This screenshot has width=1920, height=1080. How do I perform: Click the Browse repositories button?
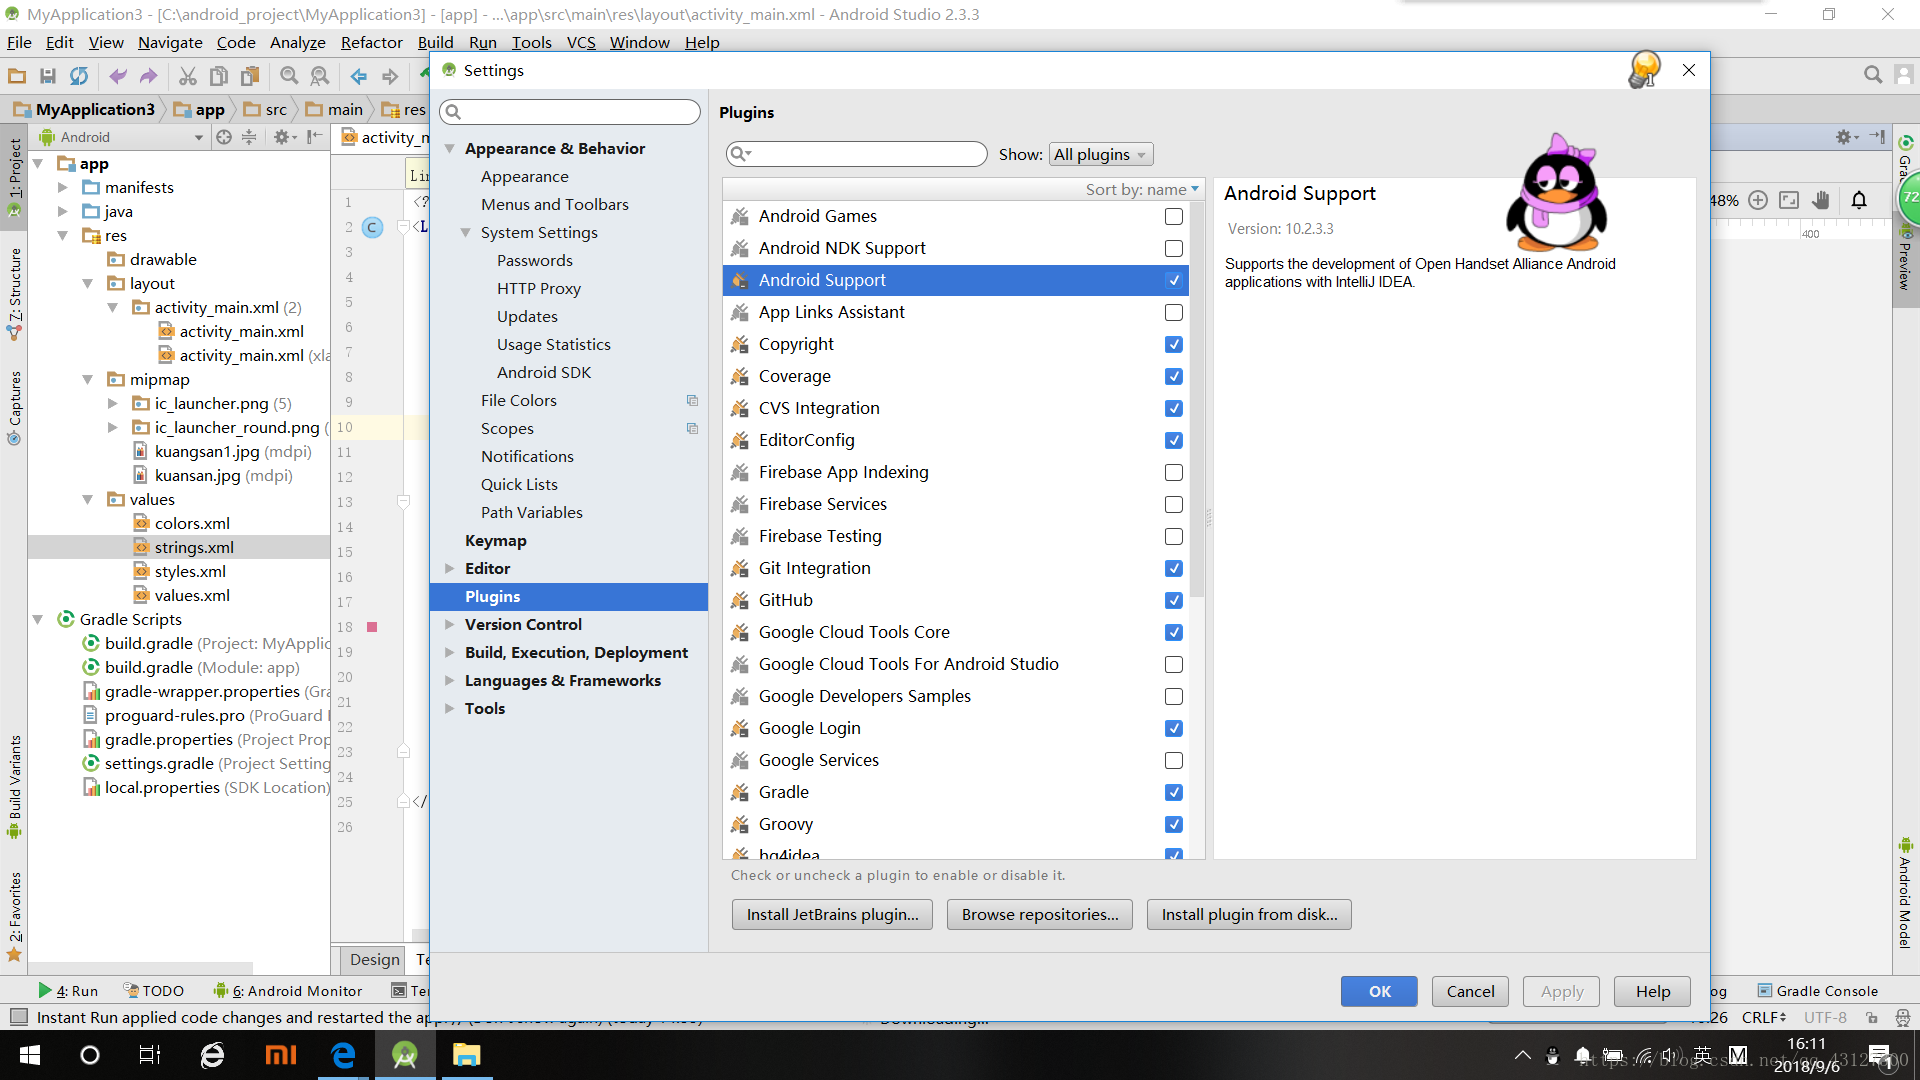click(x=1040, y=914)
